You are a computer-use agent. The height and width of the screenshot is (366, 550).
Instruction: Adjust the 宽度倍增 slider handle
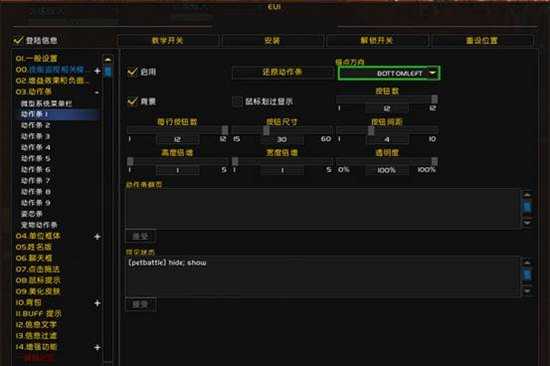click(235, 161)
